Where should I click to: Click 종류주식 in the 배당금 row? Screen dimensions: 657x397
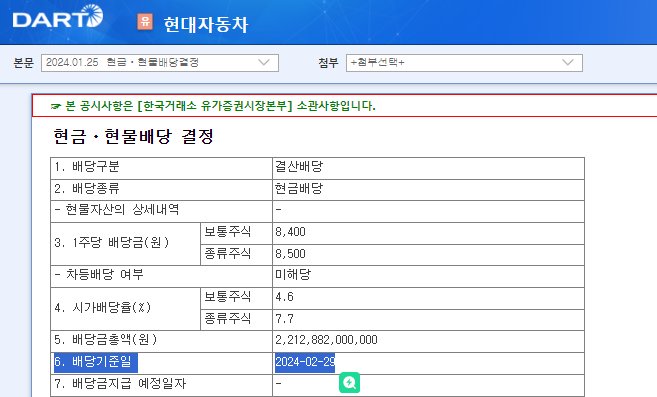click(228, 254)
